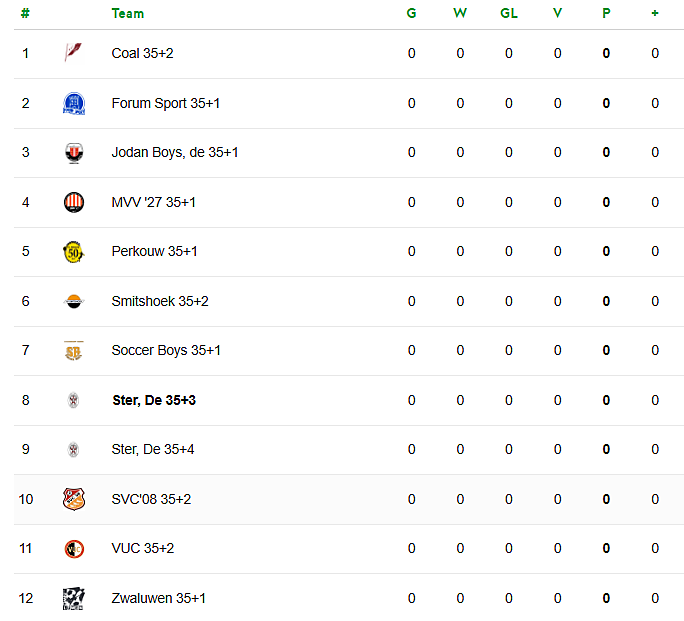
Task: Click the Ster, De 35+4 crest
Action: 73,449
